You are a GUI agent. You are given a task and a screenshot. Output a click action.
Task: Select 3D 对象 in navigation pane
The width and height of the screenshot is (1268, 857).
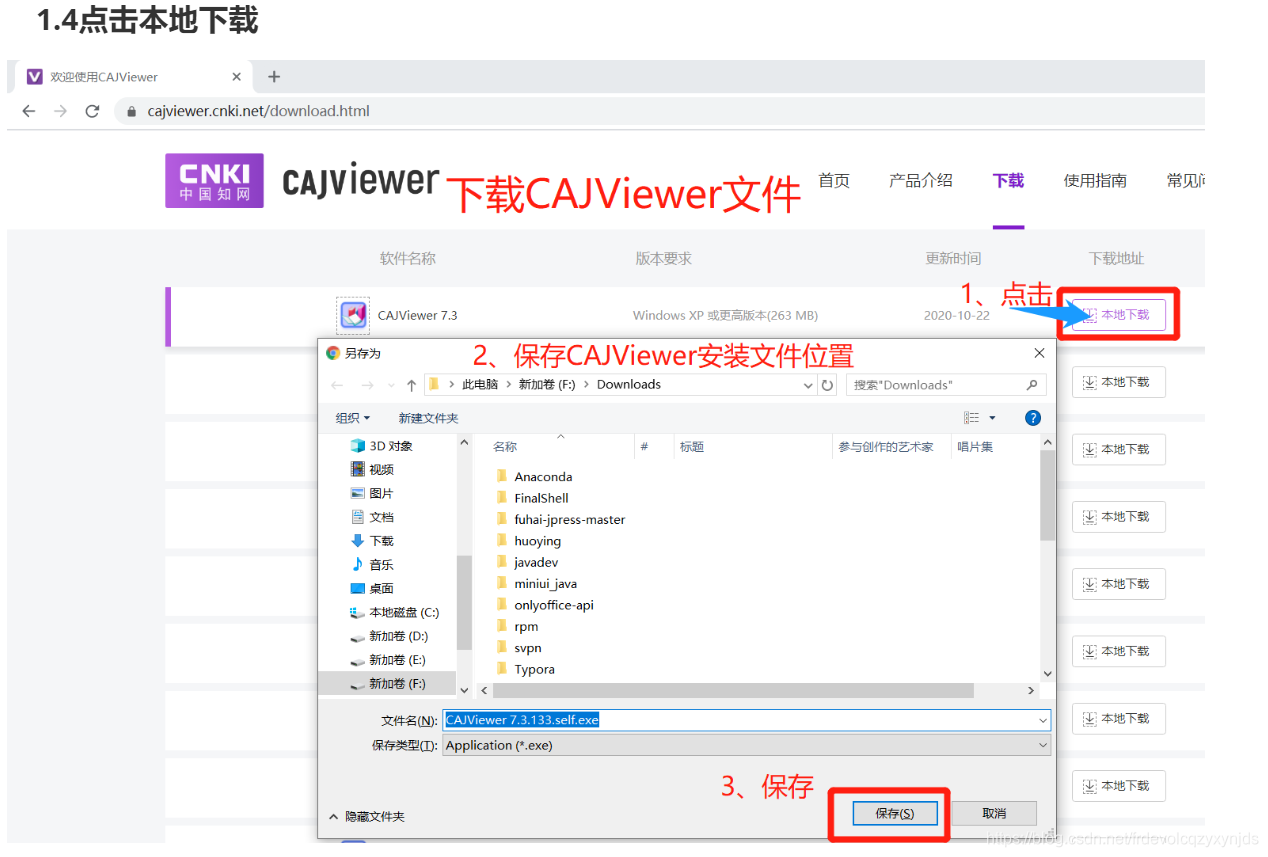[381, 446]
